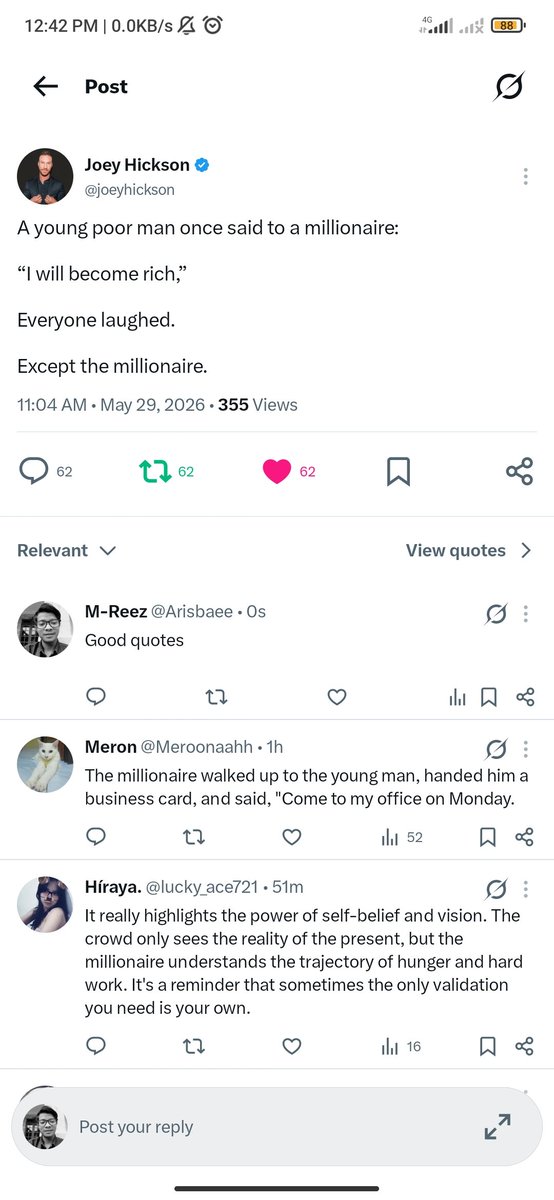Open three-dot menu on M-Reez's reply

[525, 614]
